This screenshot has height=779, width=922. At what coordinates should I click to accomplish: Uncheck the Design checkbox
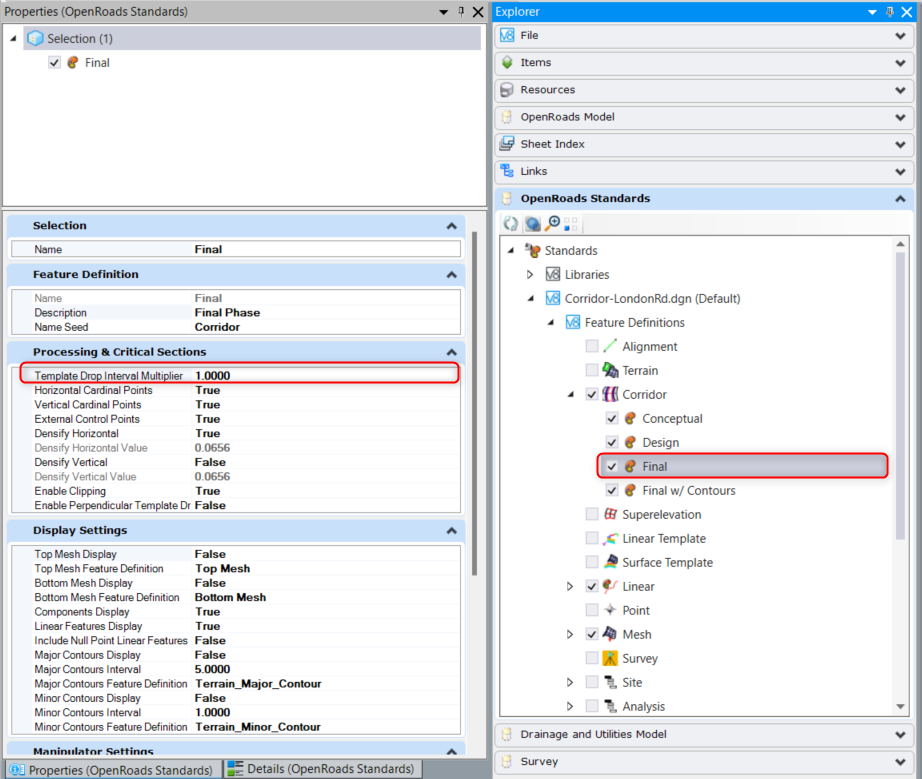[x=612, y=442]
